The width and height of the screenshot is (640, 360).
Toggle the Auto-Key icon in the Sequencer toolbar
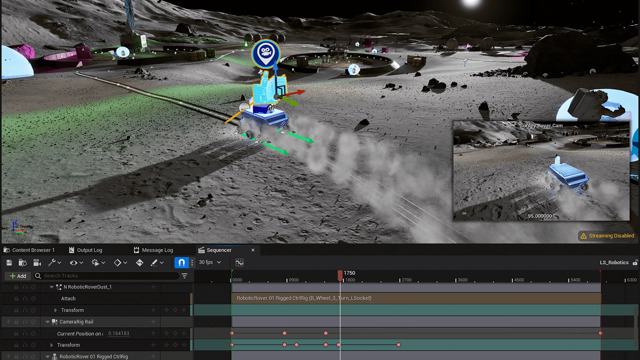click(140, 263)
